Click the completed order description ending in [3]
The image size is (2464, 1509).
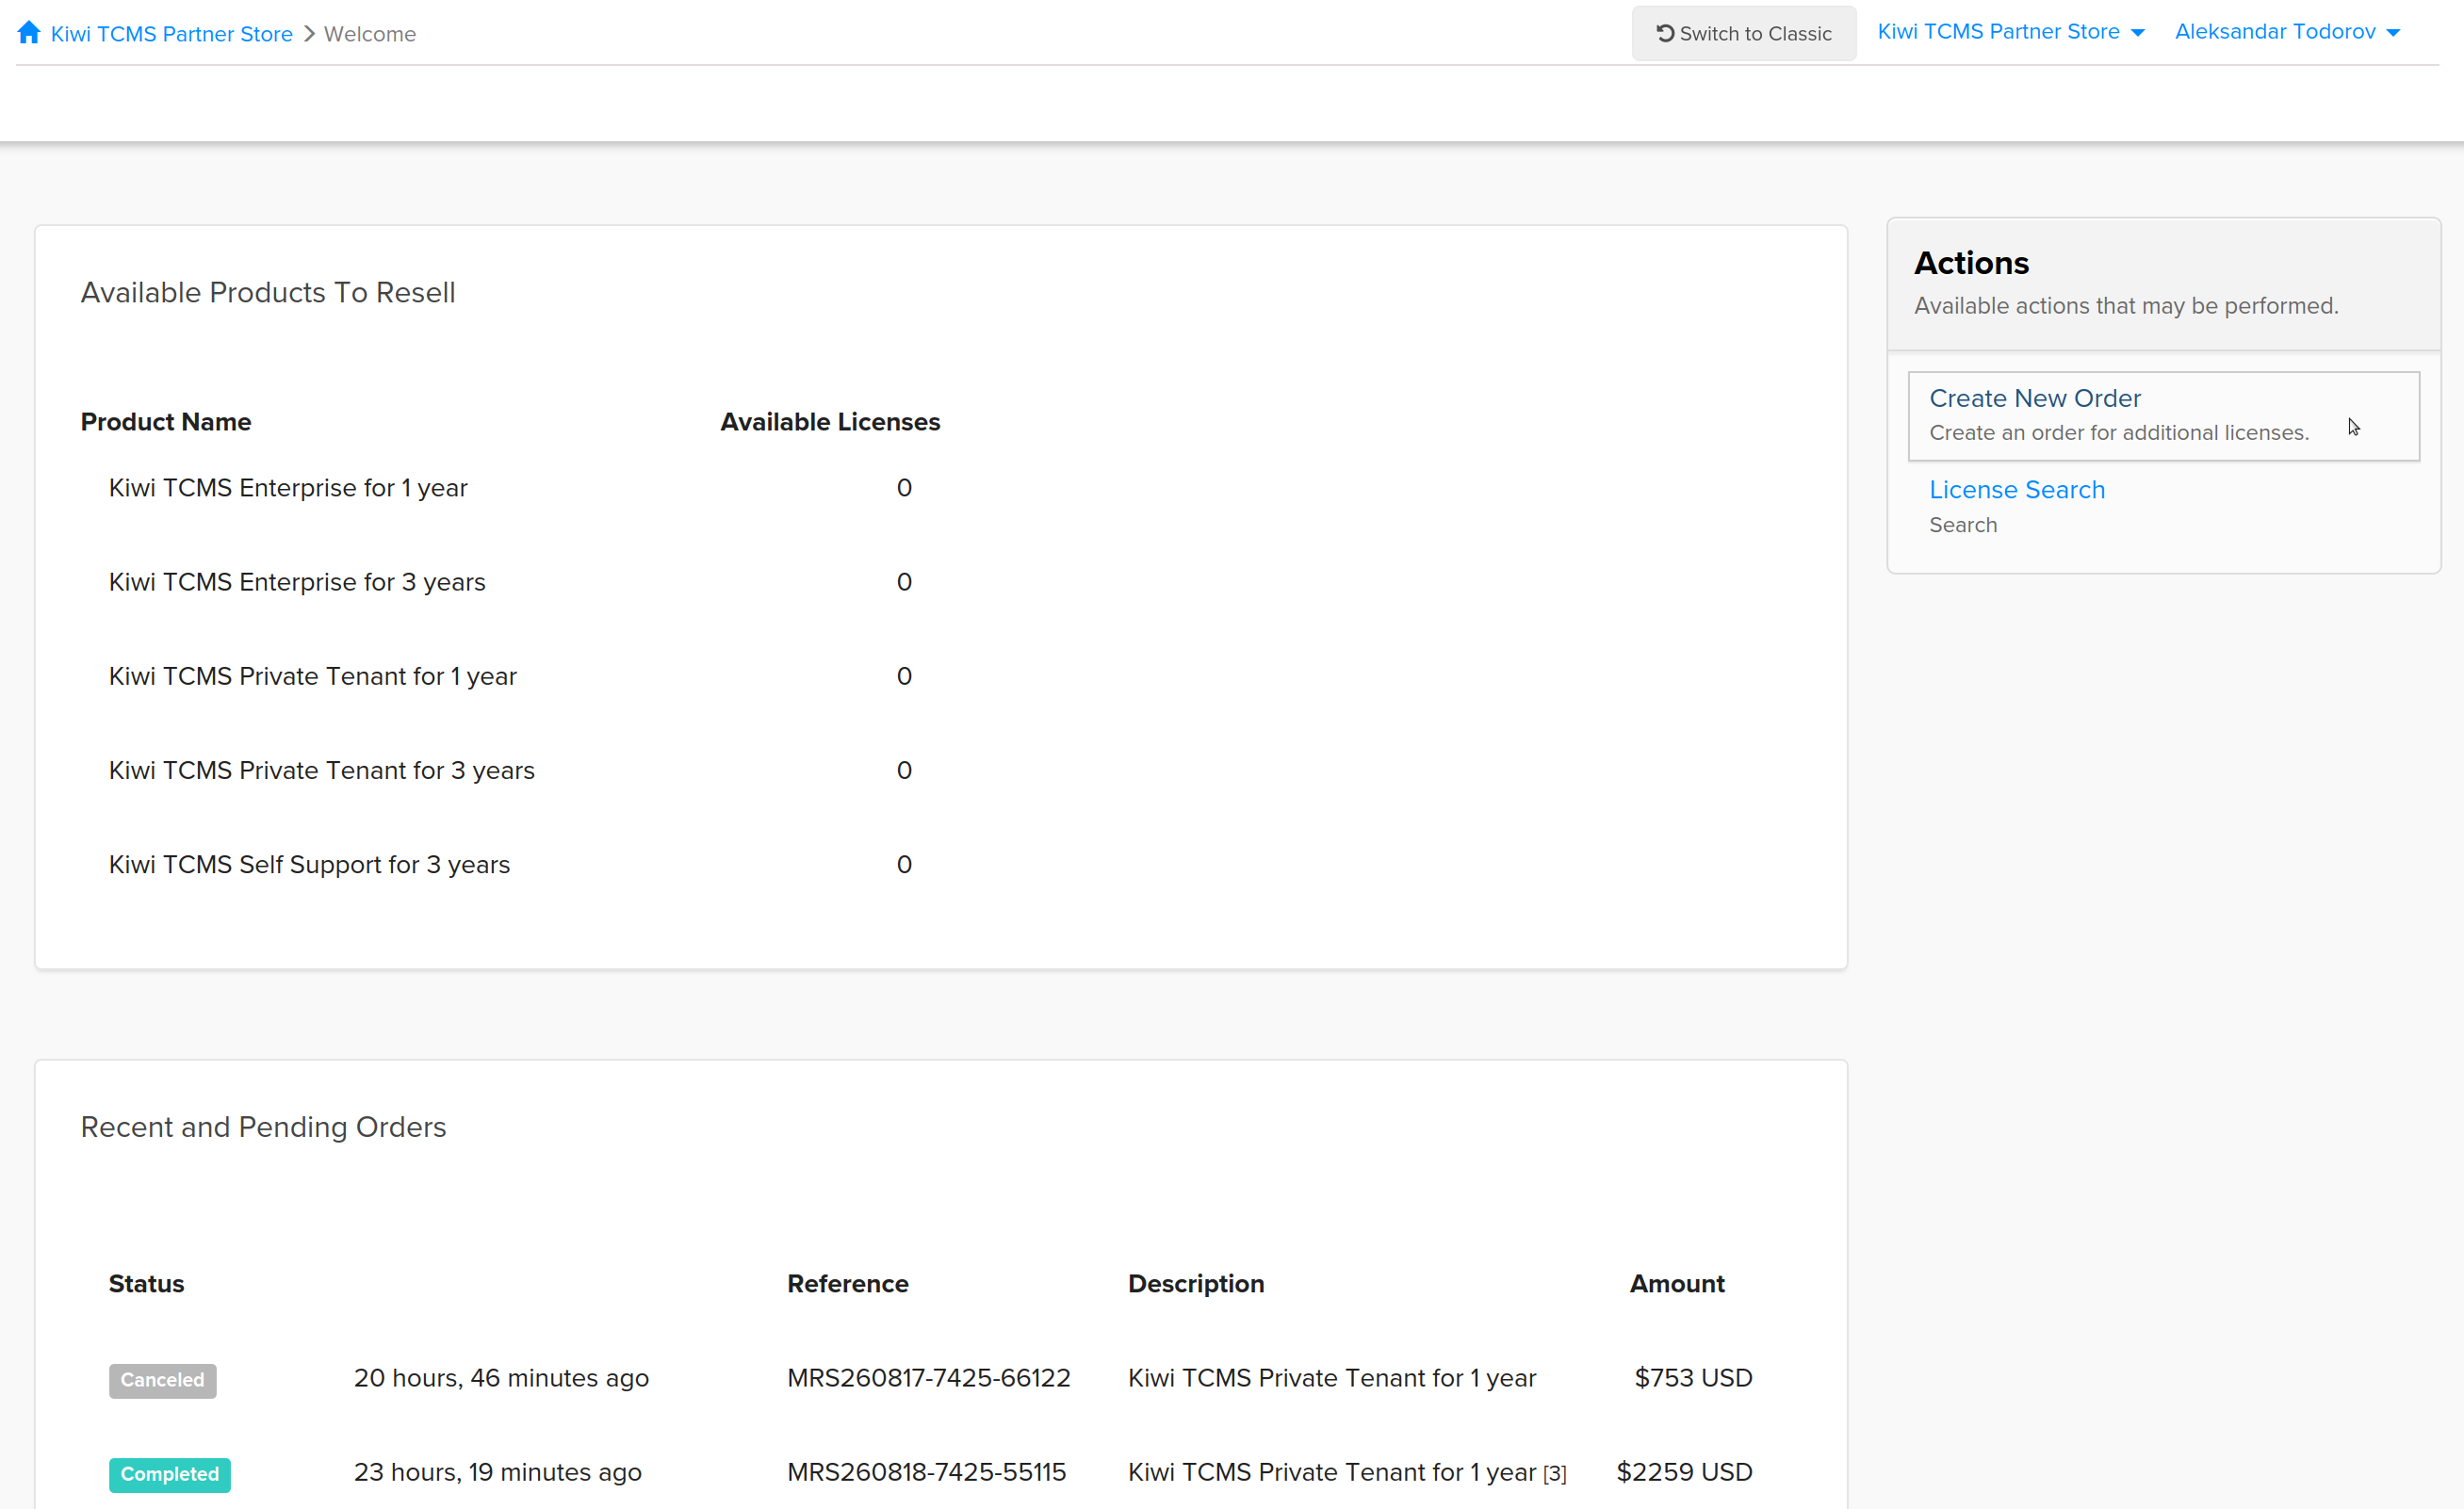[1346, 1472]
